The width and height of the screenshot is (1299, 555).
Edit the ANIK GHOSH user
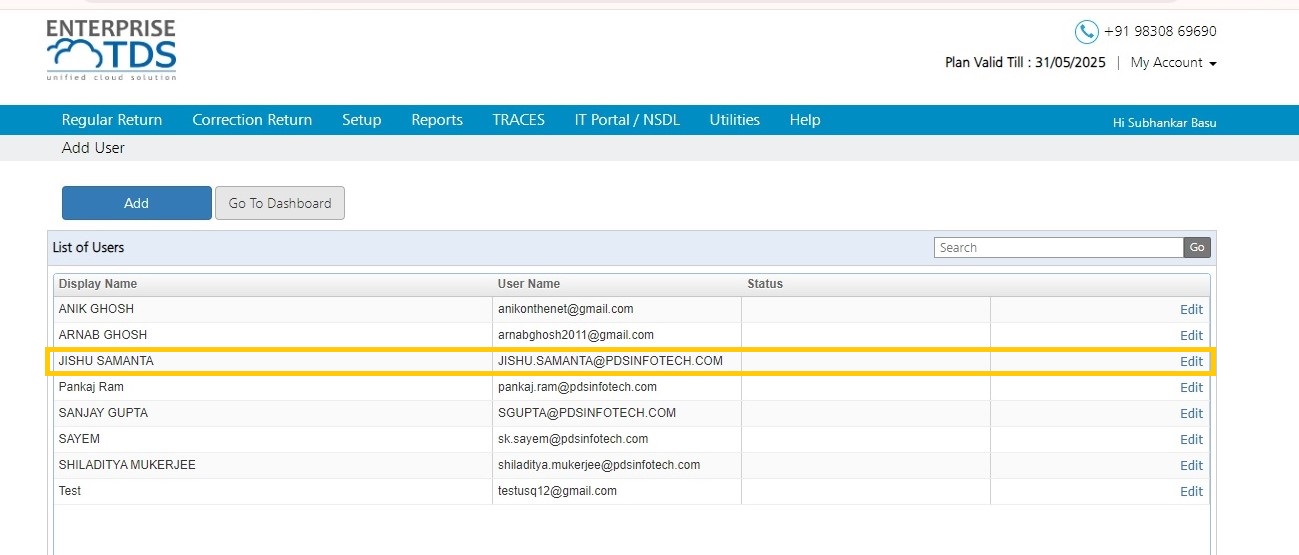[x=1191, y=310]
